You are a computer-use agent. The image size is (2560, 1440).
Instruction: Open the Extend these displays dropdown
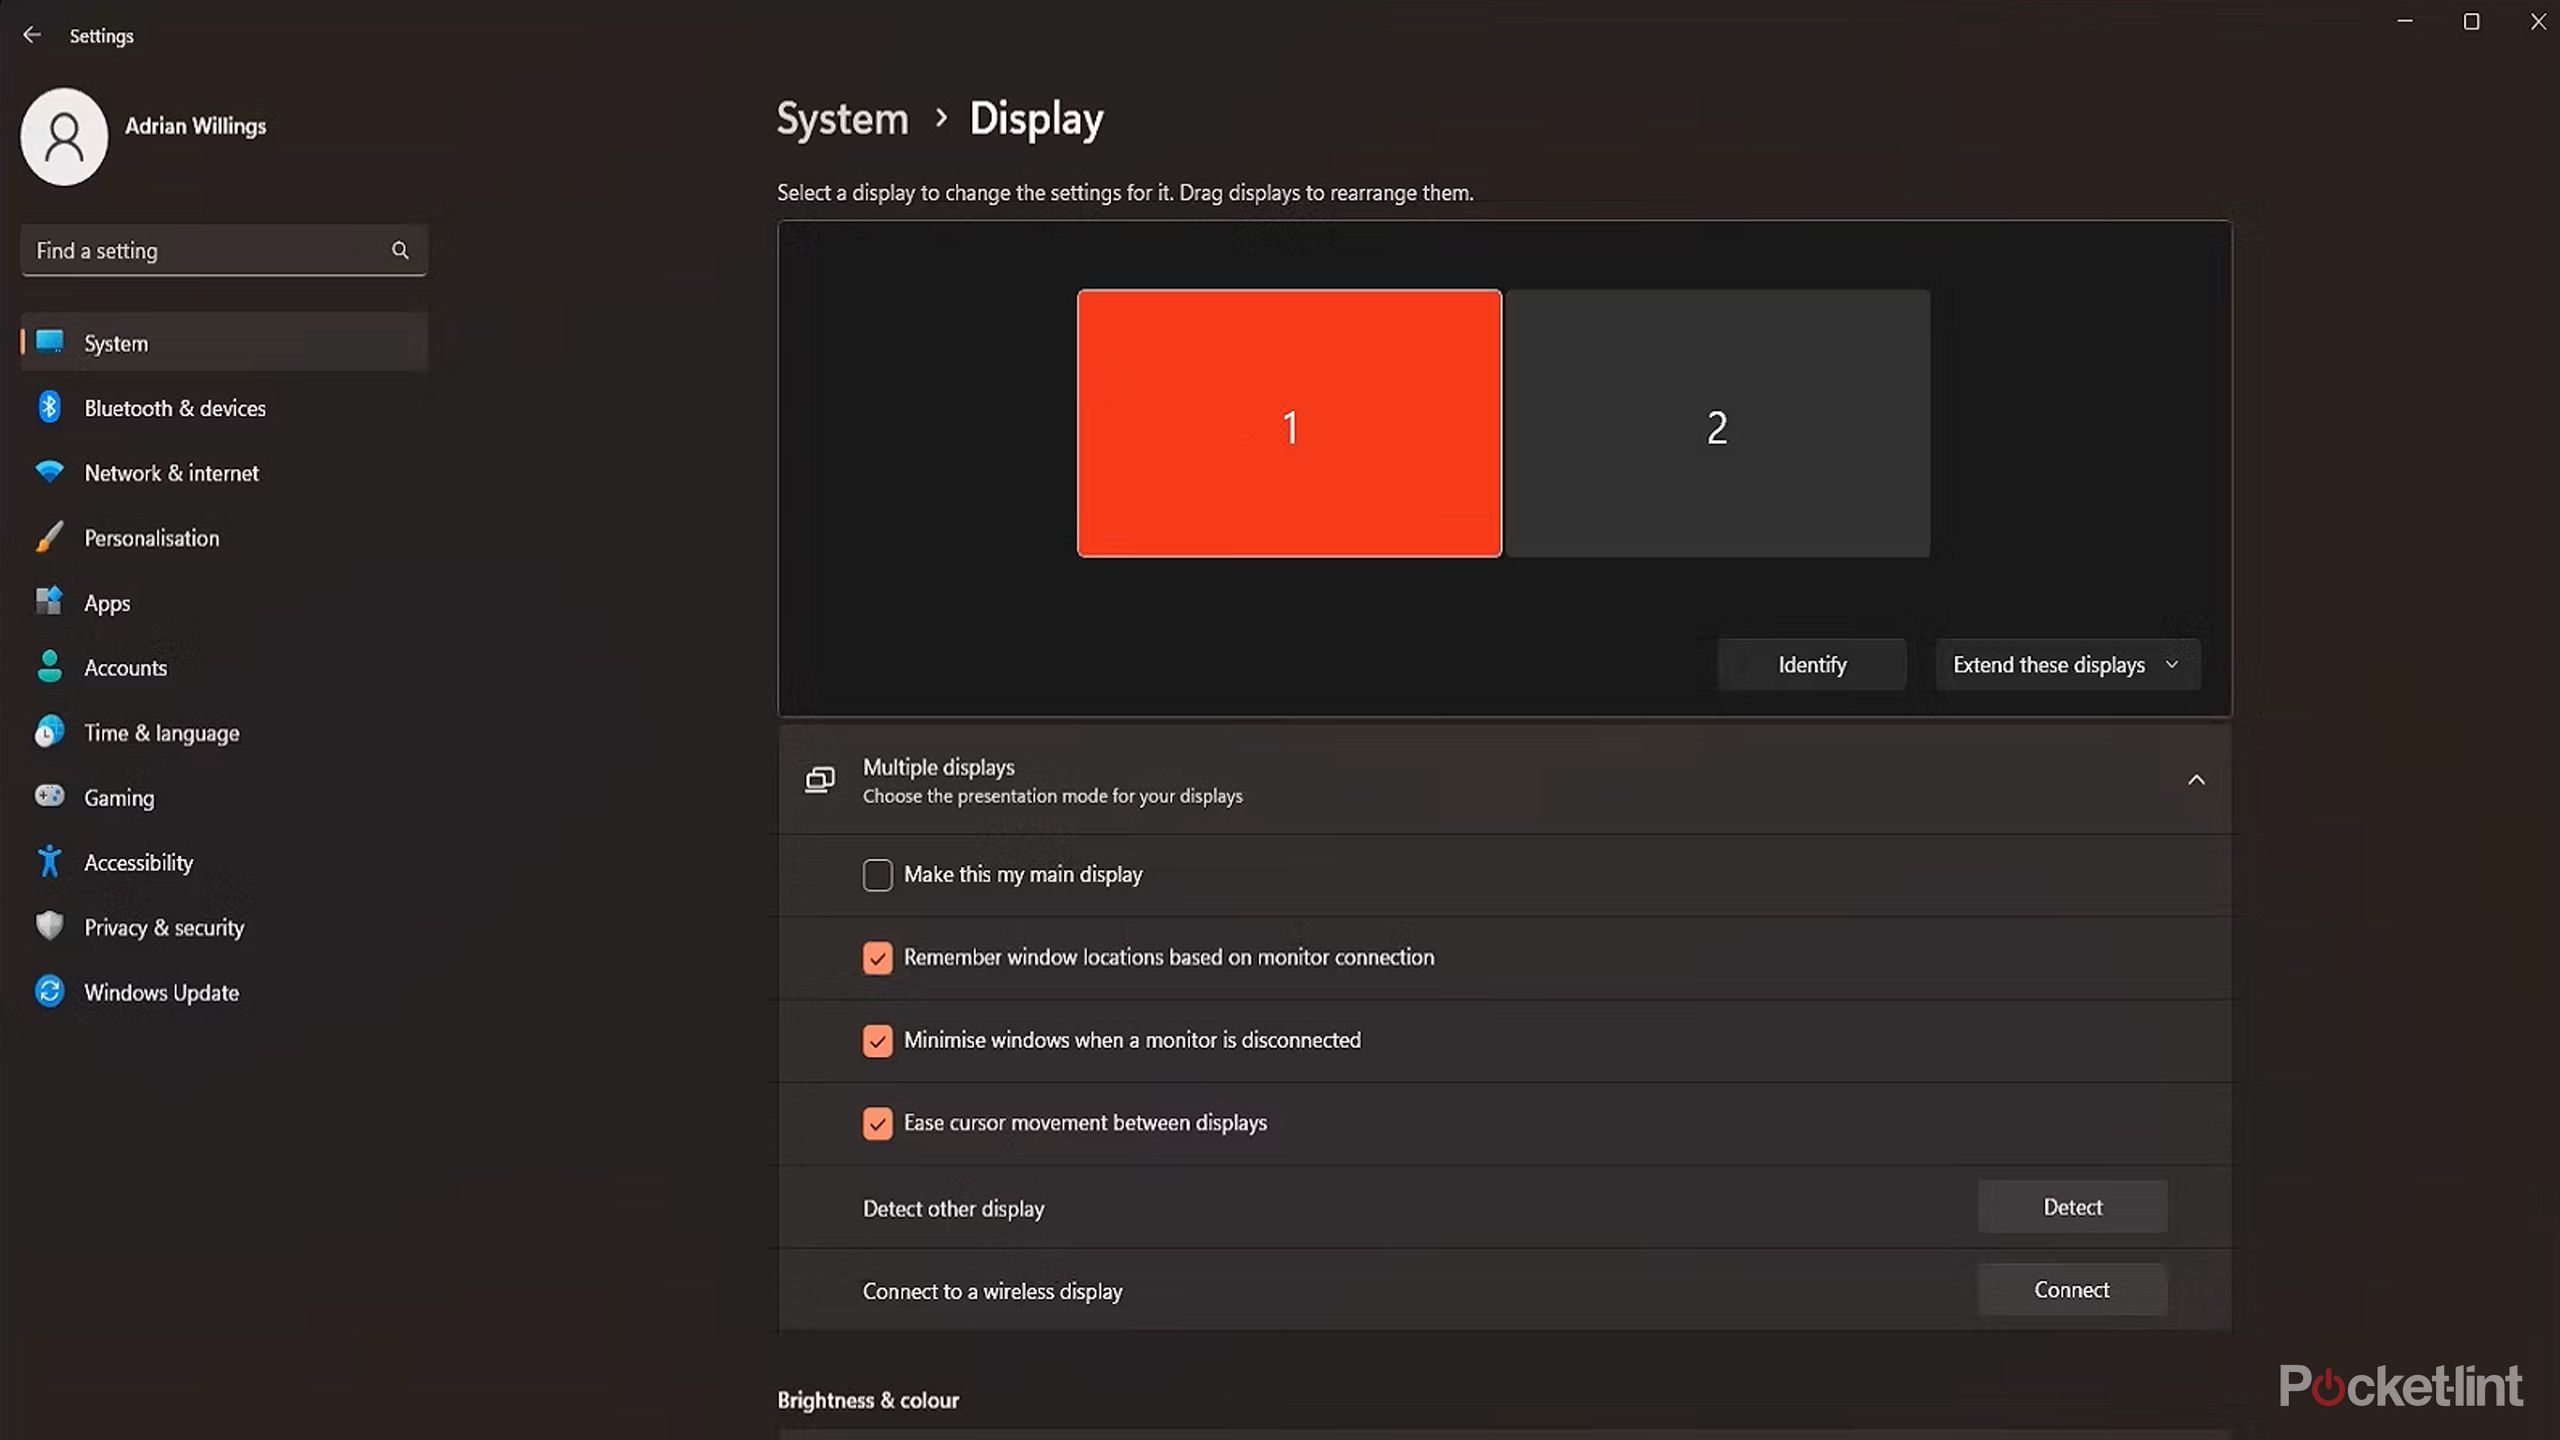coord(2066,663)
